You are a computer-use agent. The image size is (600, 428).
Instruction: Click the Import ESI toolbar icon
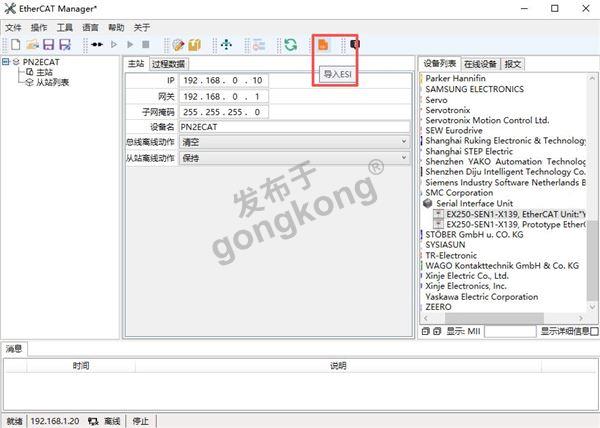pyautogui.click(x=323, y=45)
